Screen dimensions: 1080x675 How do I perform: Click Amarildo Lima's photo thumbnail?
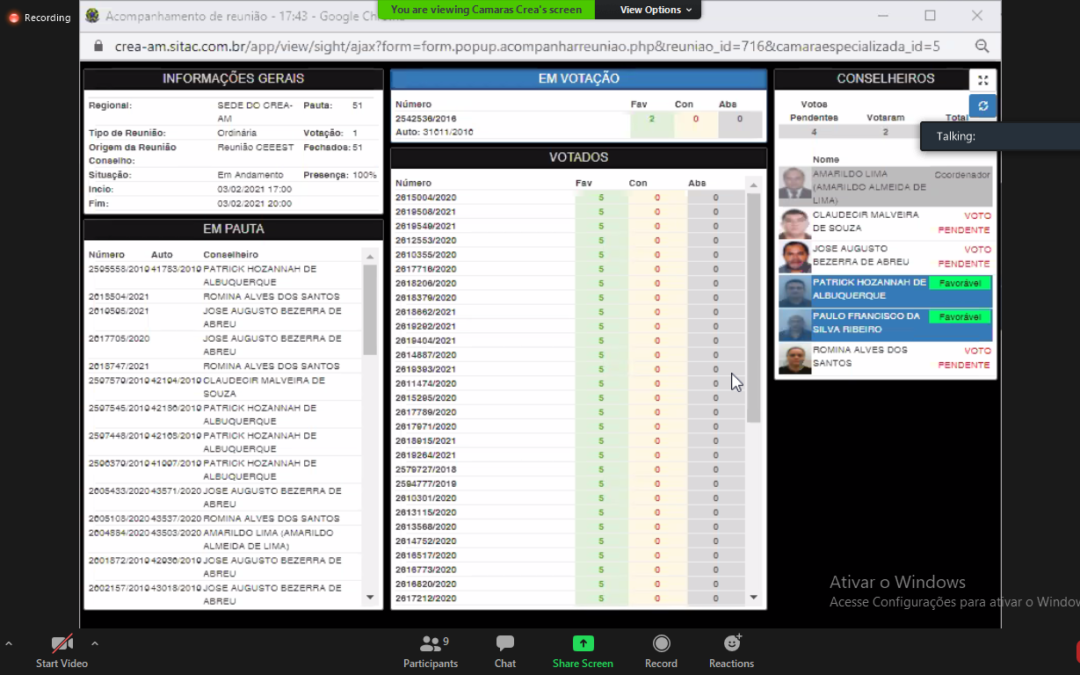click(x=795, y=185)
